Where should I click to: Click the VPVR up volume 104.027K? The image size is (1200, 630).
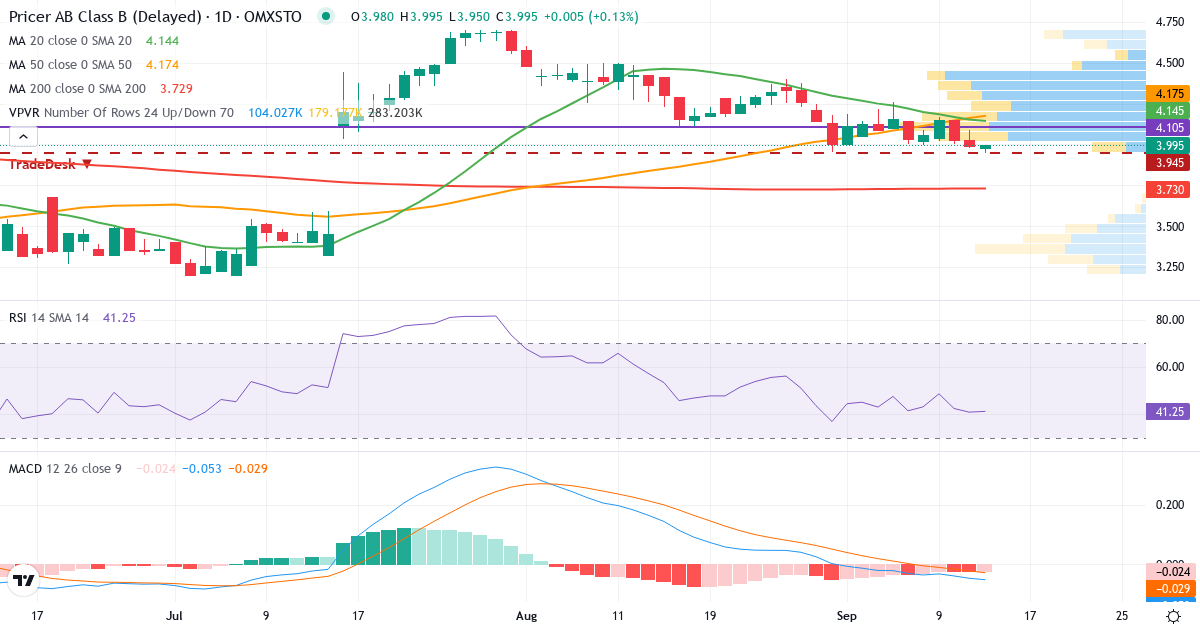point(275,113)
